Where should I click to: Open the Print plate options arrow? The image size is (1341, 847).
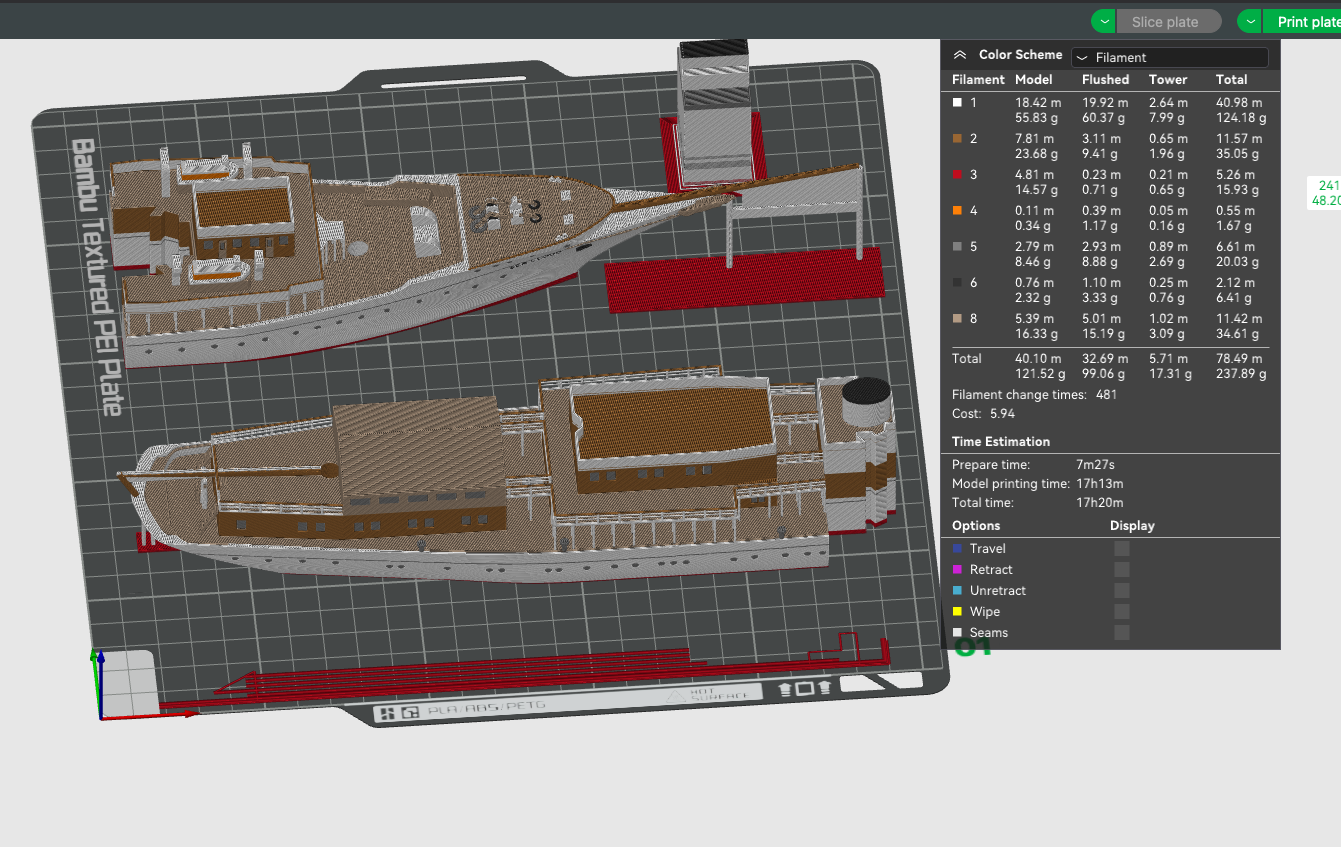point(1250,21)
